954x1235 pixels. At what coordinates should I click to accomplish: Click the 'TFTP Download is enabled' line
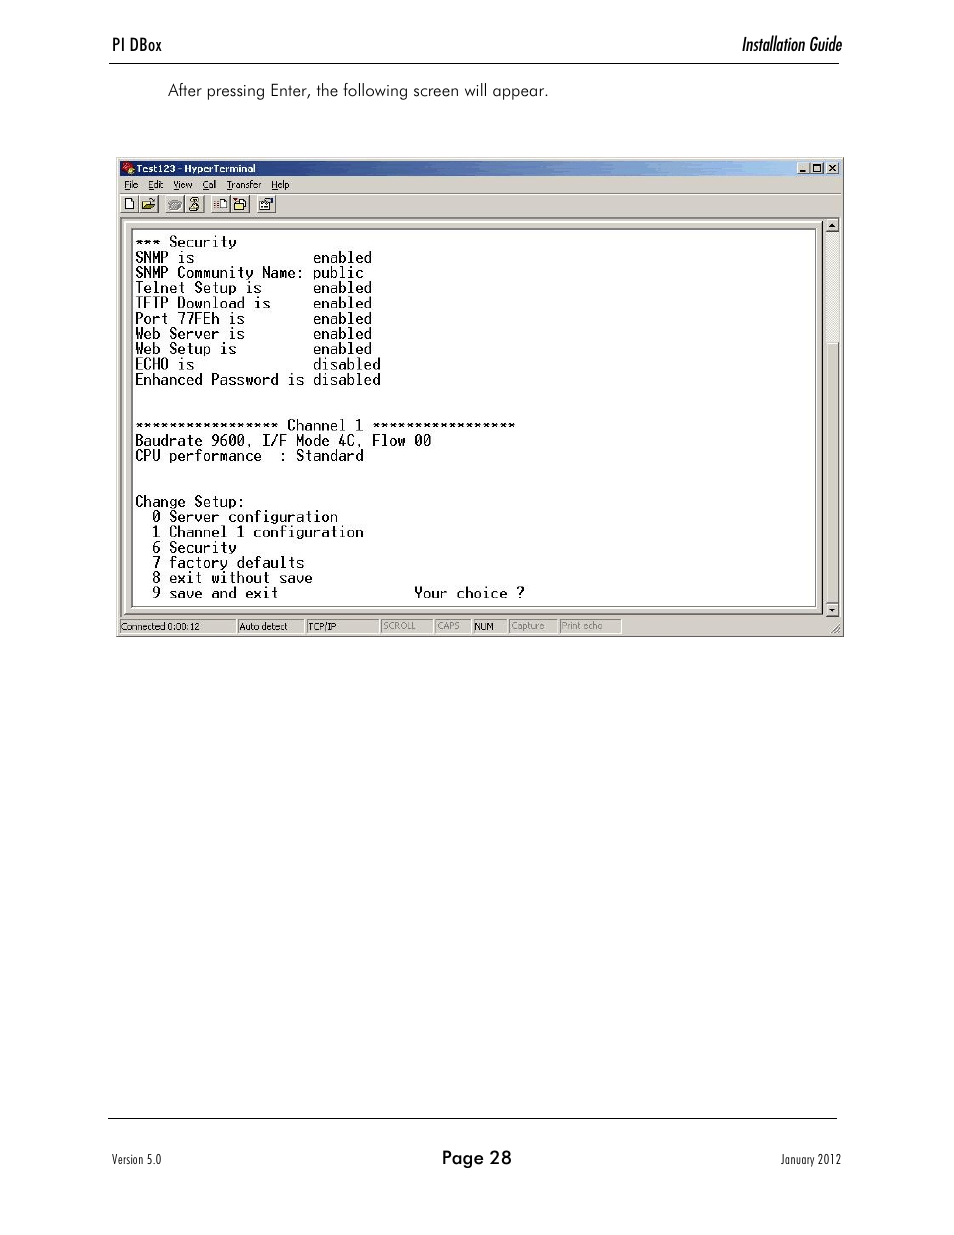point(253,303)
